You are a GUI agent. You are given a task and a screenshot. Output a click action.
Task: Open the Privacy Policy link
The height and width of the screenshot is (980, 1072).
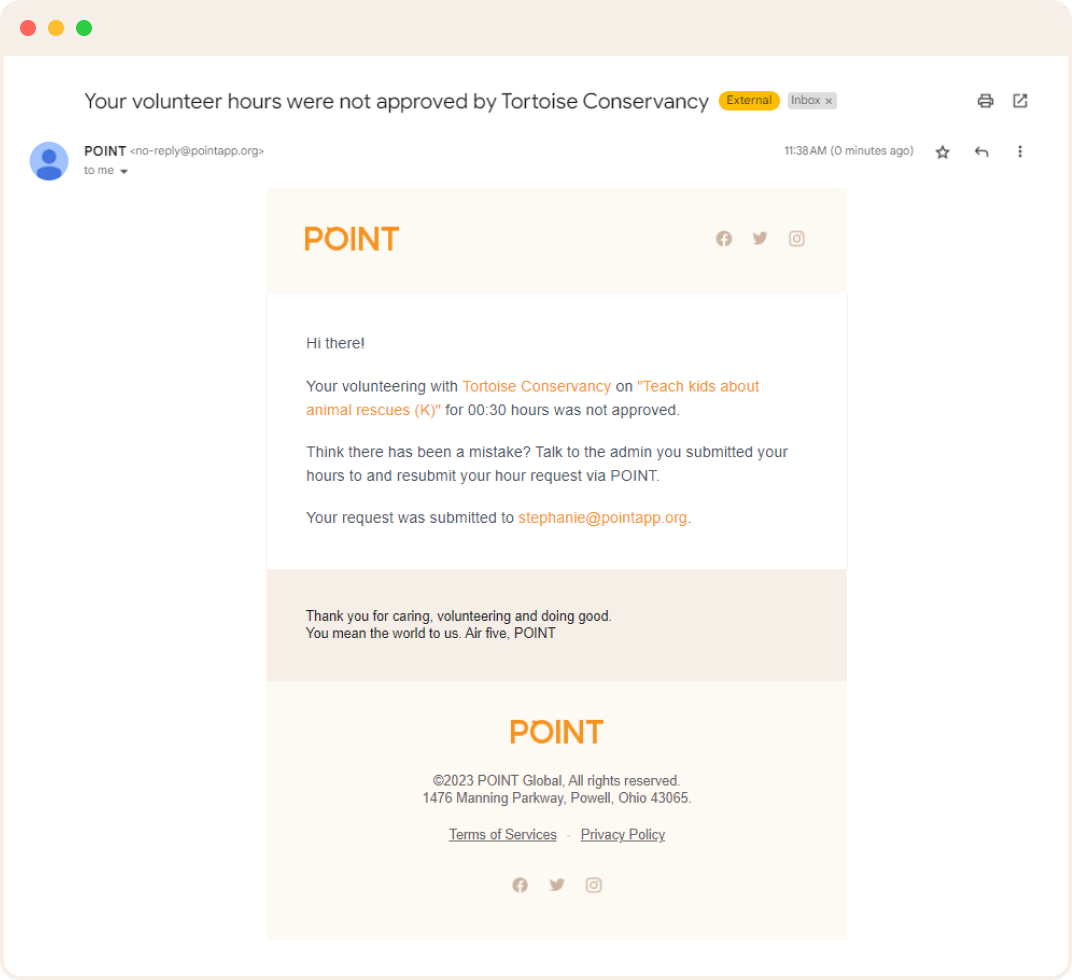(622, 835)
